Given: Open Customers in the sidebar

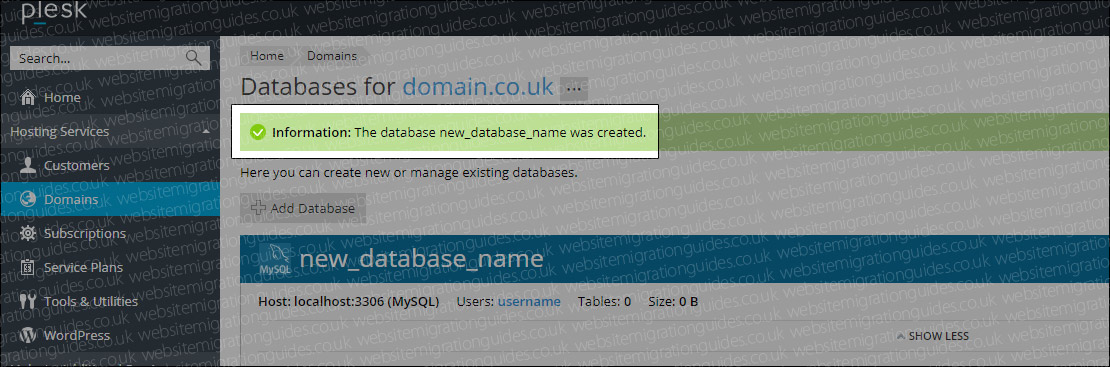Looking at the screenshot, I should (x=76, y=165).
